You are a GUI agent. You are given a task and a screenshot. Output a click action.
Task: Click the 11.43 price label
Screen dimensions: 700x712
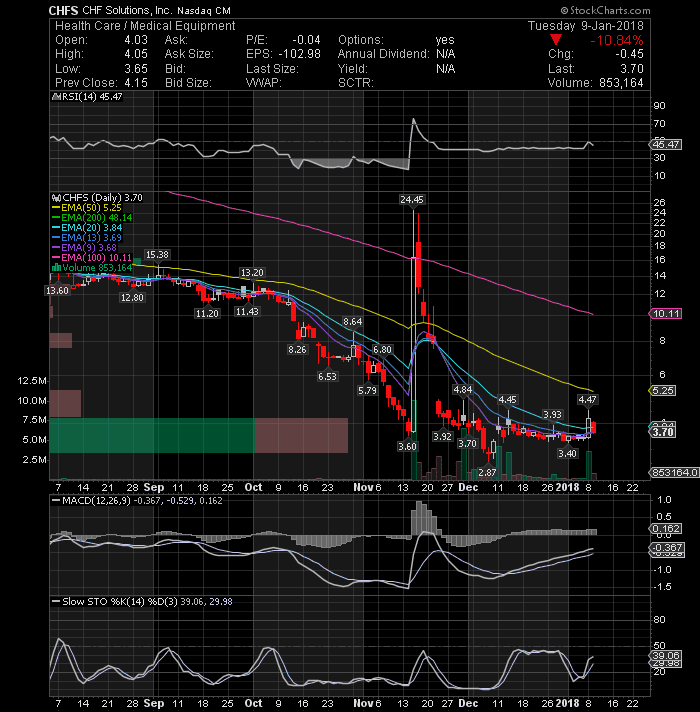coord(247,312)
